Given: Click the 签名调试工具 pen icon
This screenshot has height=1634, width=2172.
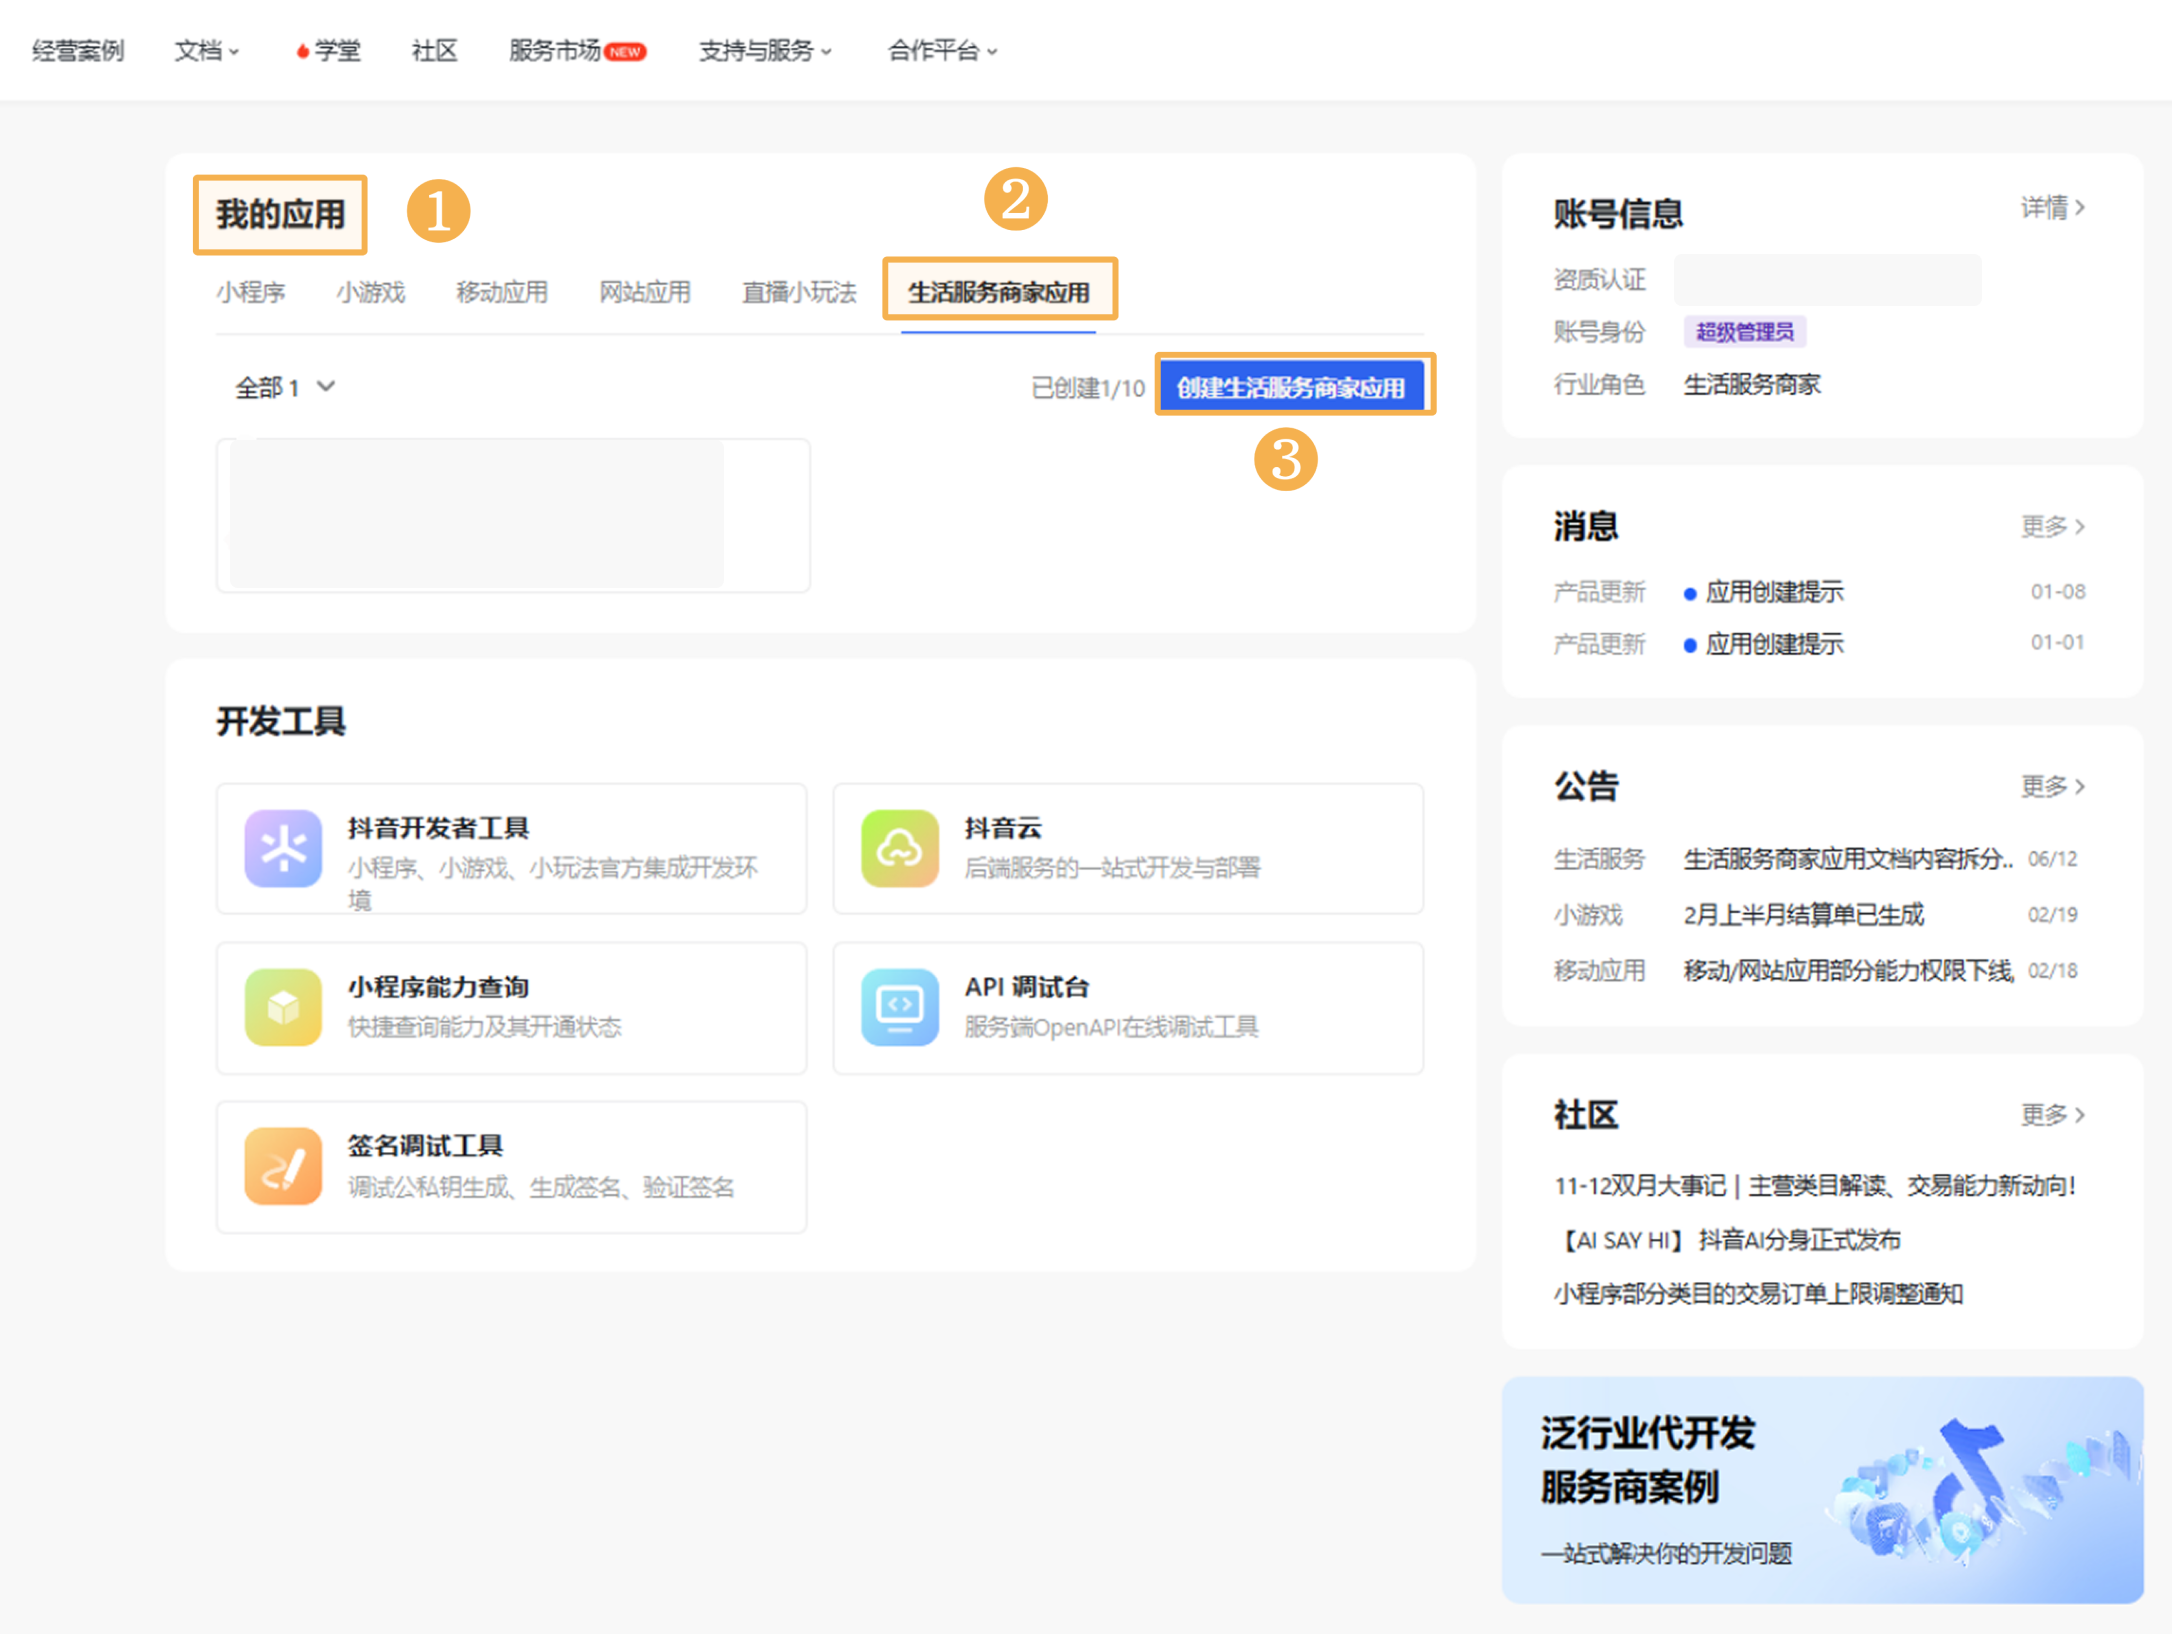Looking at the screenshot, I should coord(283,1166).
